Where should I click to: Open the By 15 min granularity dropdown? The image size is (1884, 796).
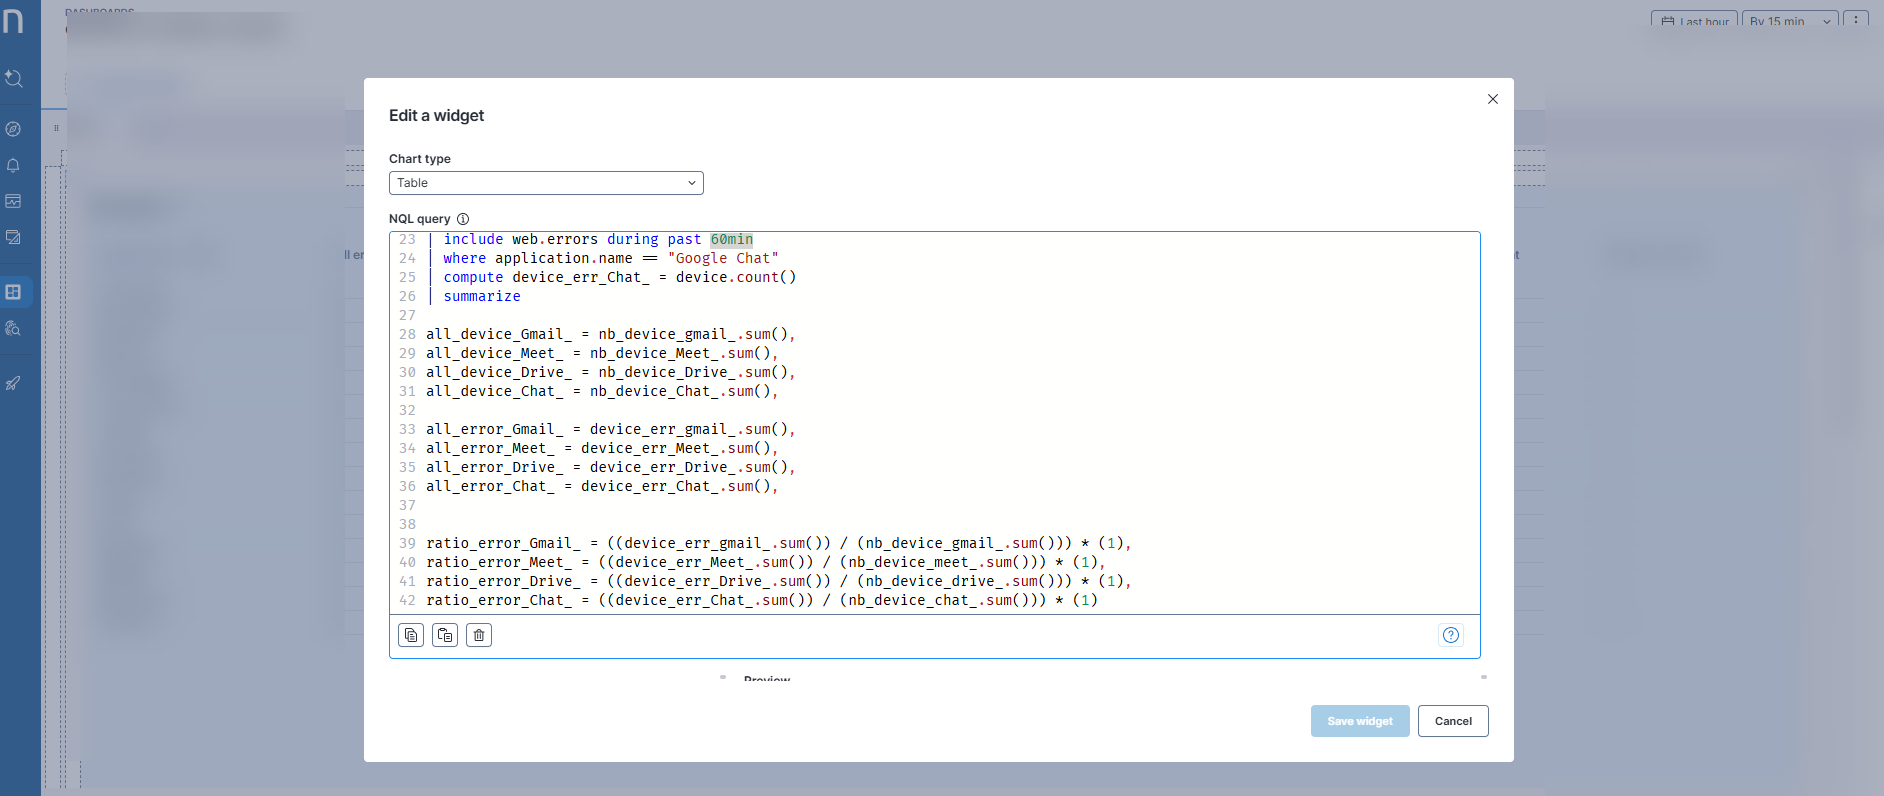(1790, 21)
